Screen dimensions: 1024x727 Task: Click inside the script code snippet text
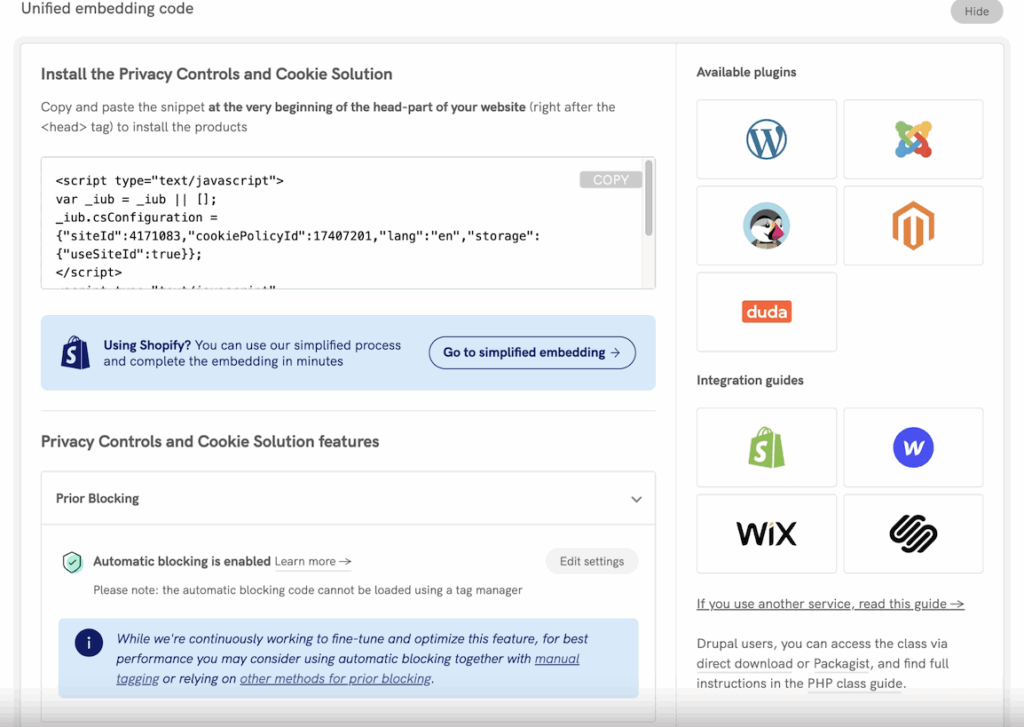(297, 226)
